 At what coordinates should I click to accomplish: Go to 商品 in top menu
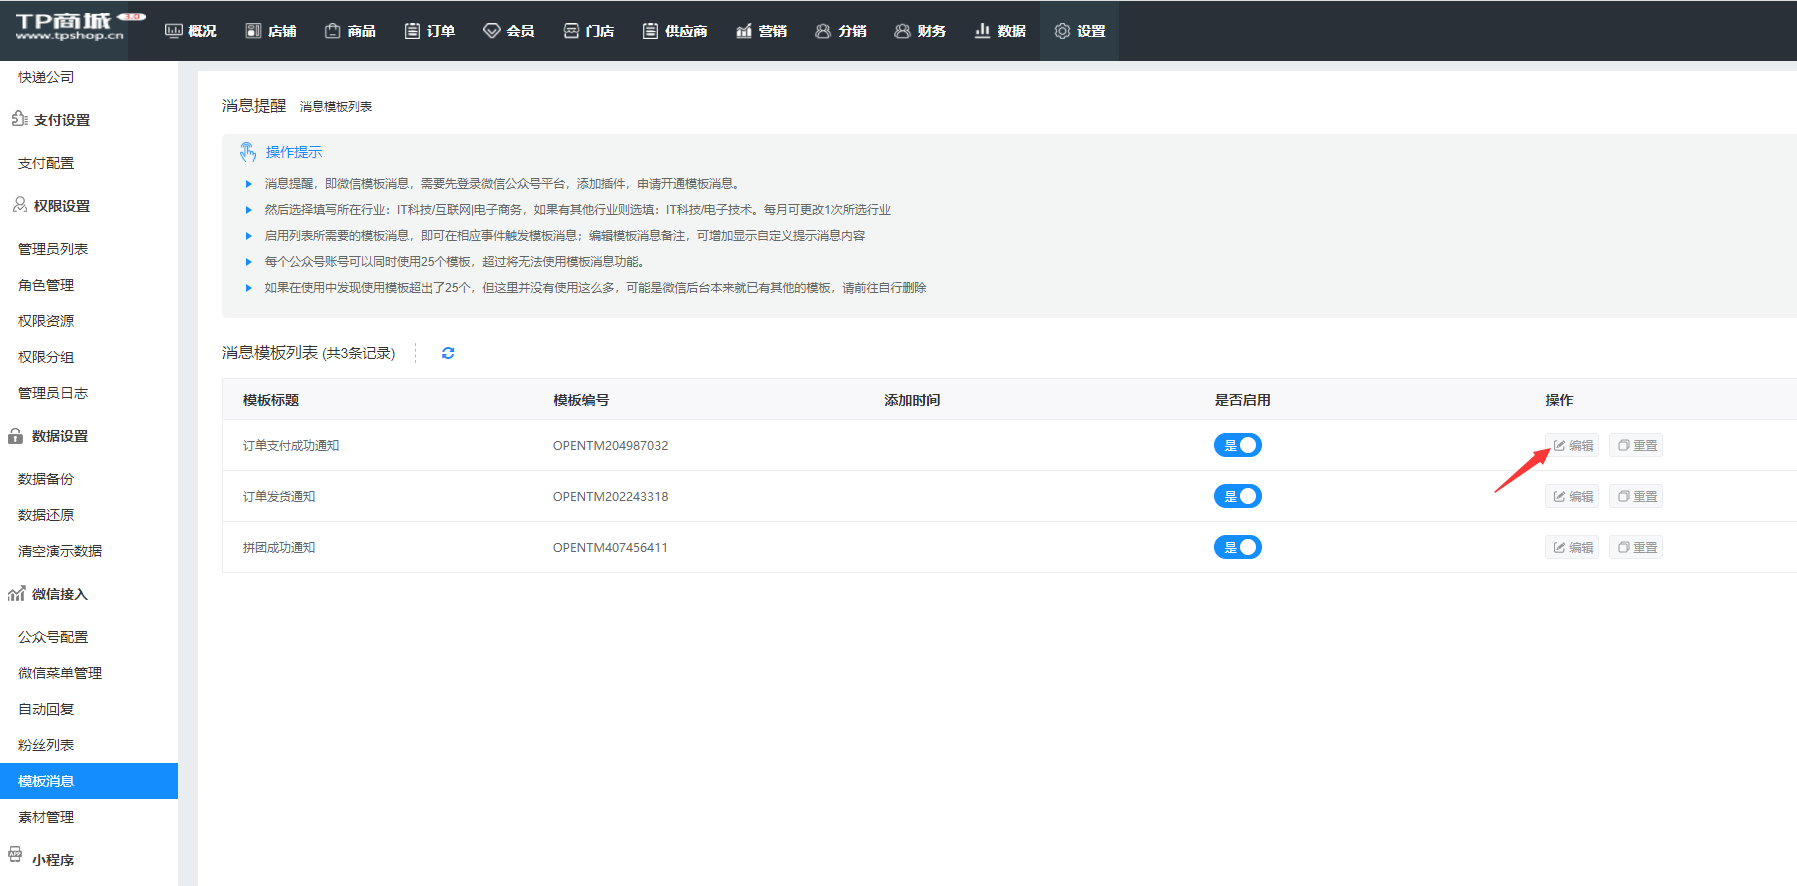coord(350,31)
